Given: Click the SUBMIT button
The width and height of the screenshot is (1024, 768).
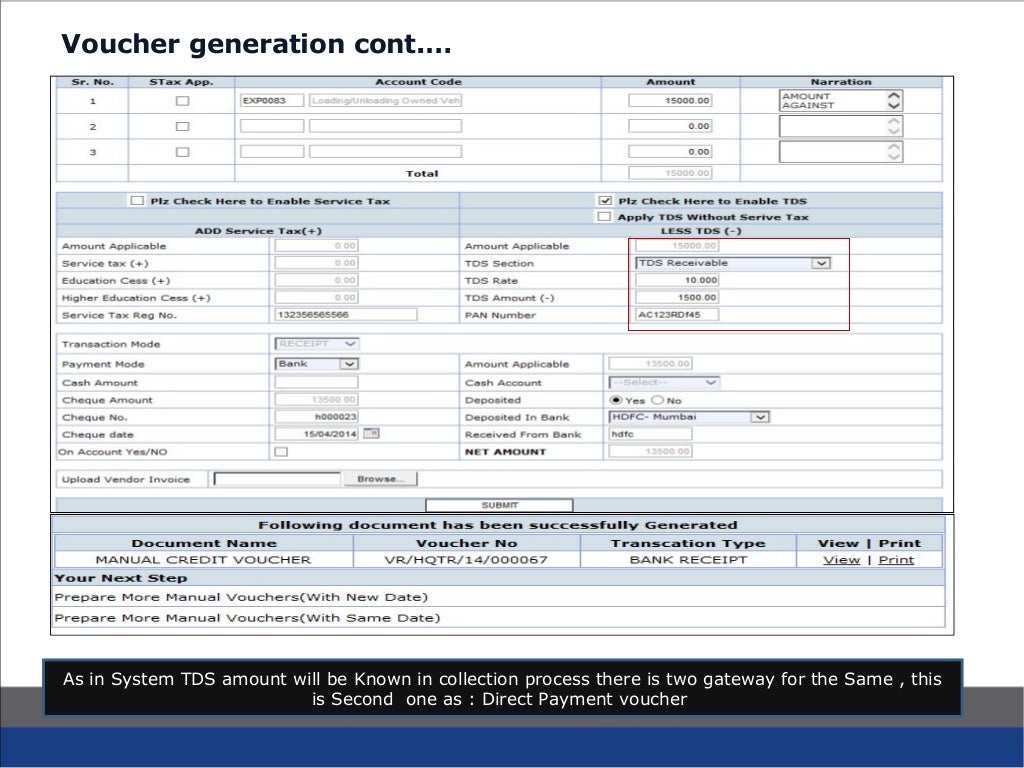Looking at the screenshot, I should click(499, 505).
